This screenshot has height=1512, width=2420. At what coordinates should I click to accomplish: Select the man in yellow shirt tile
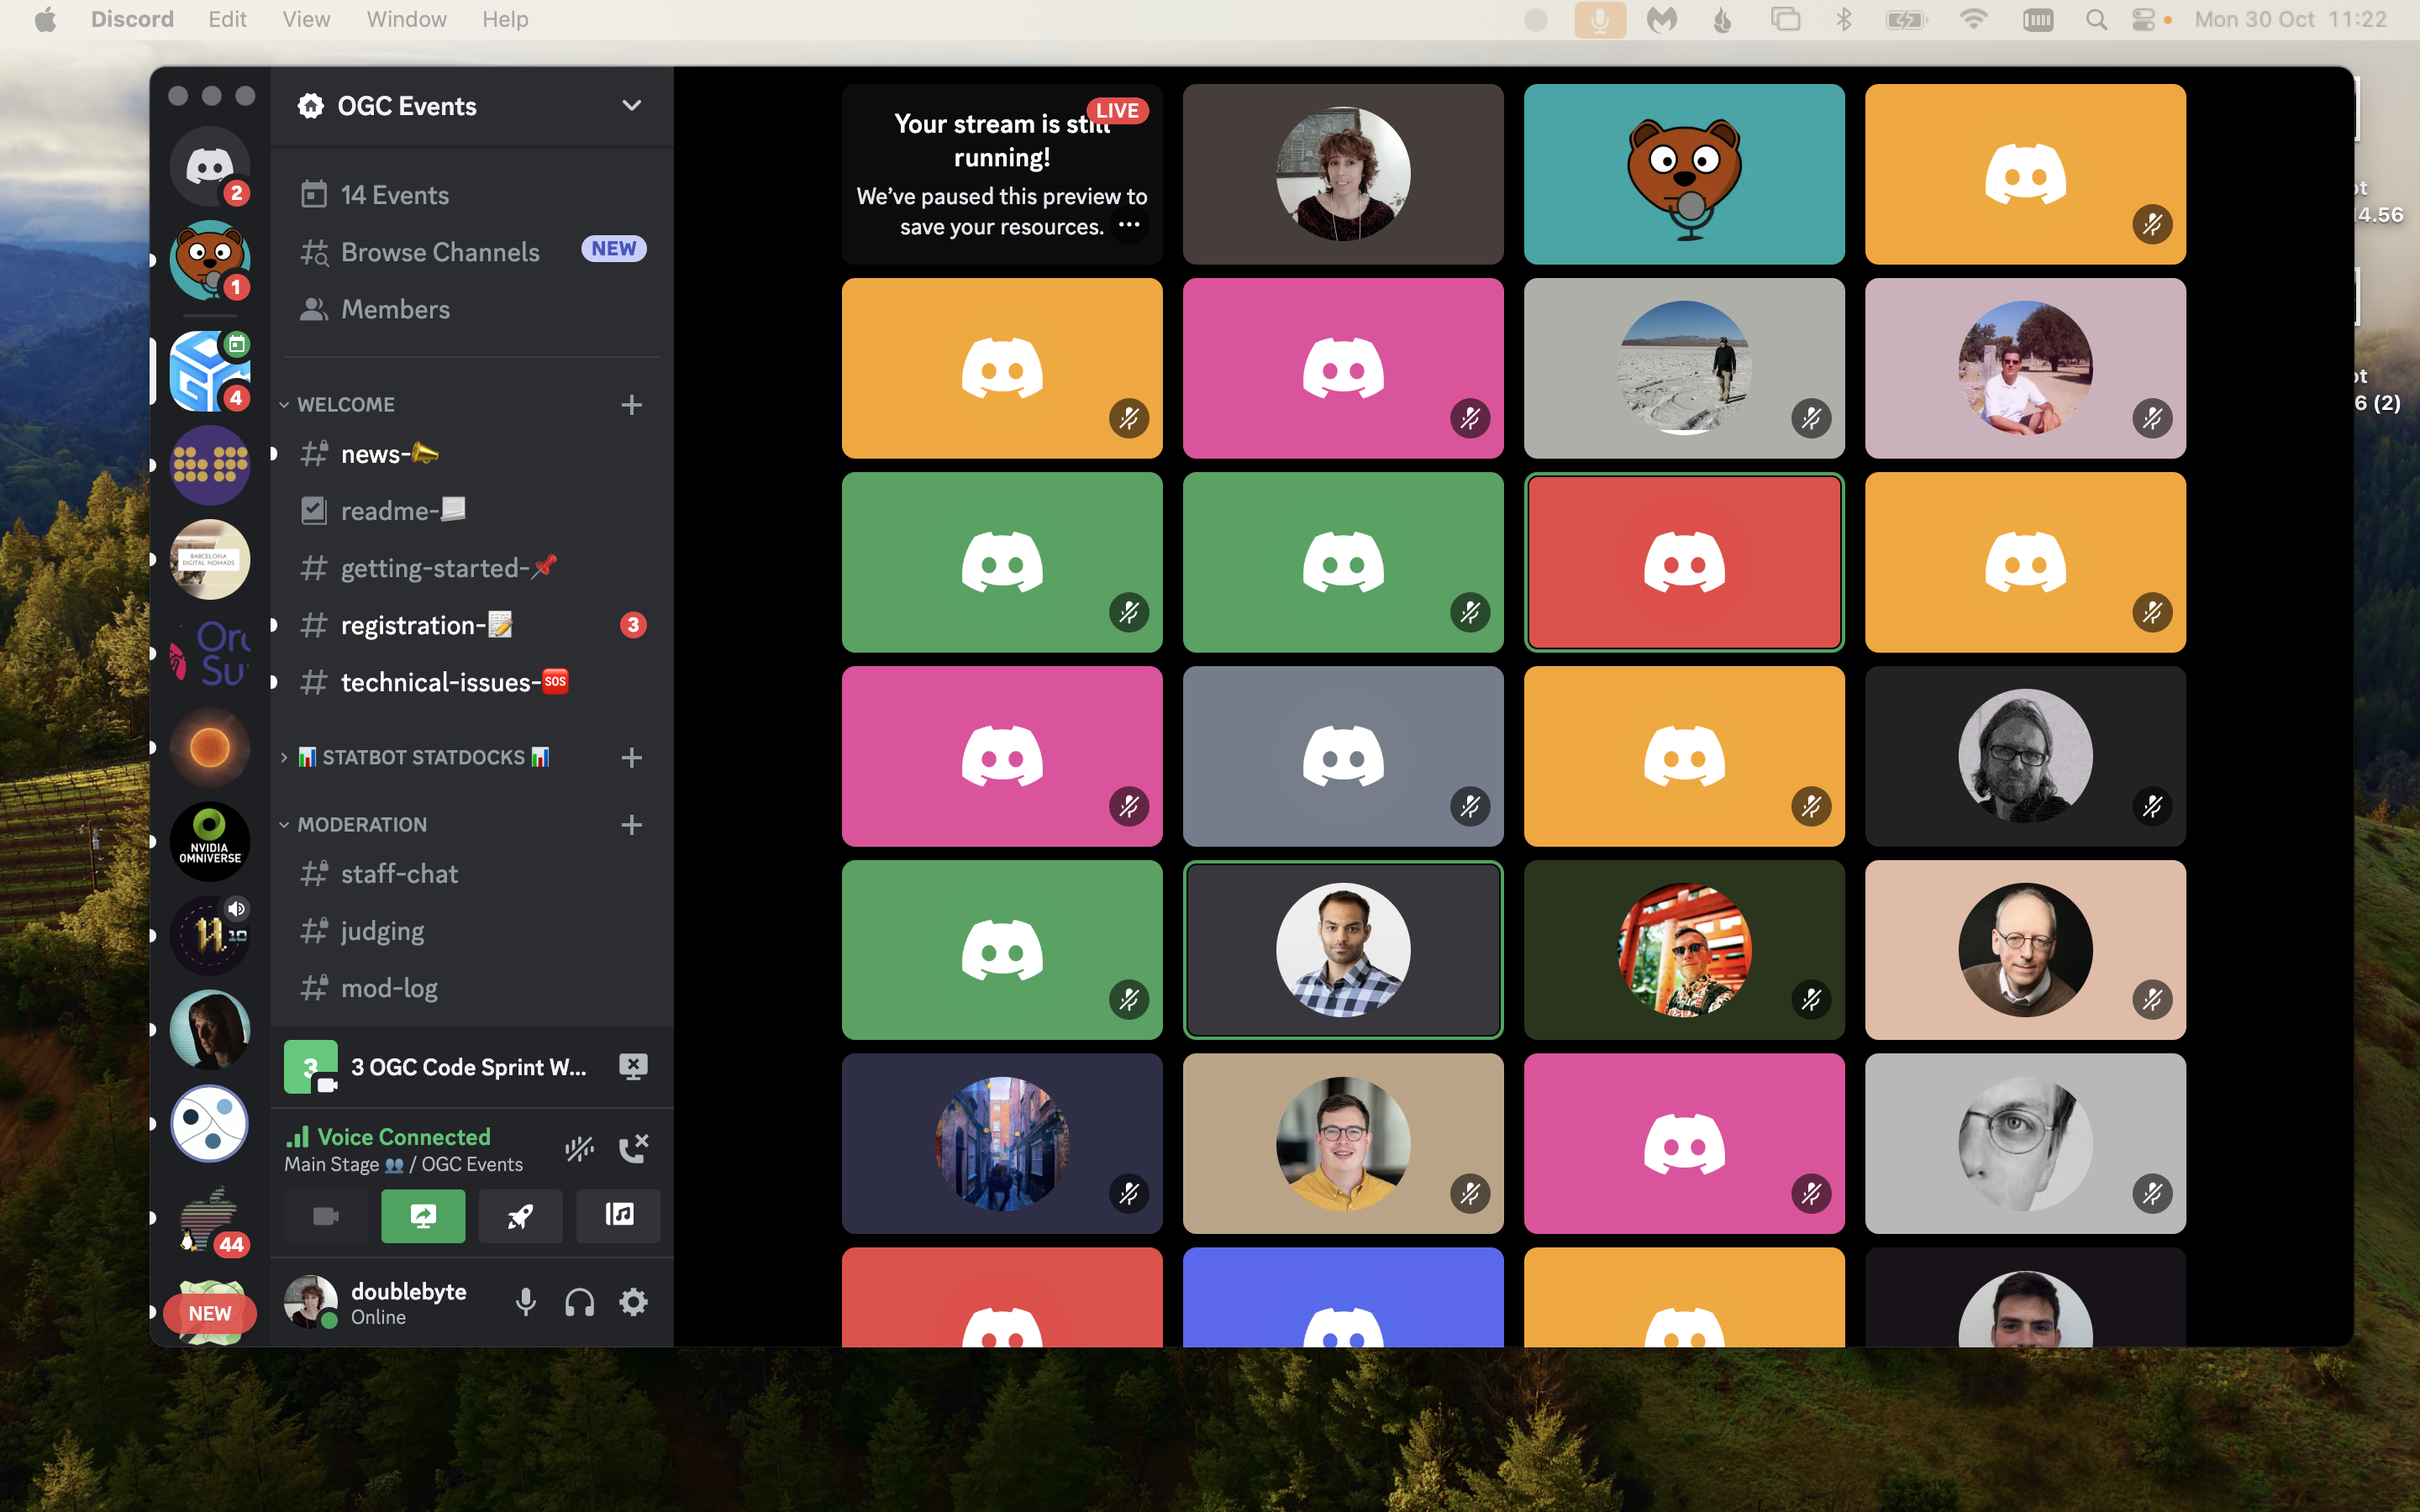click(x=1343, y=1143)
